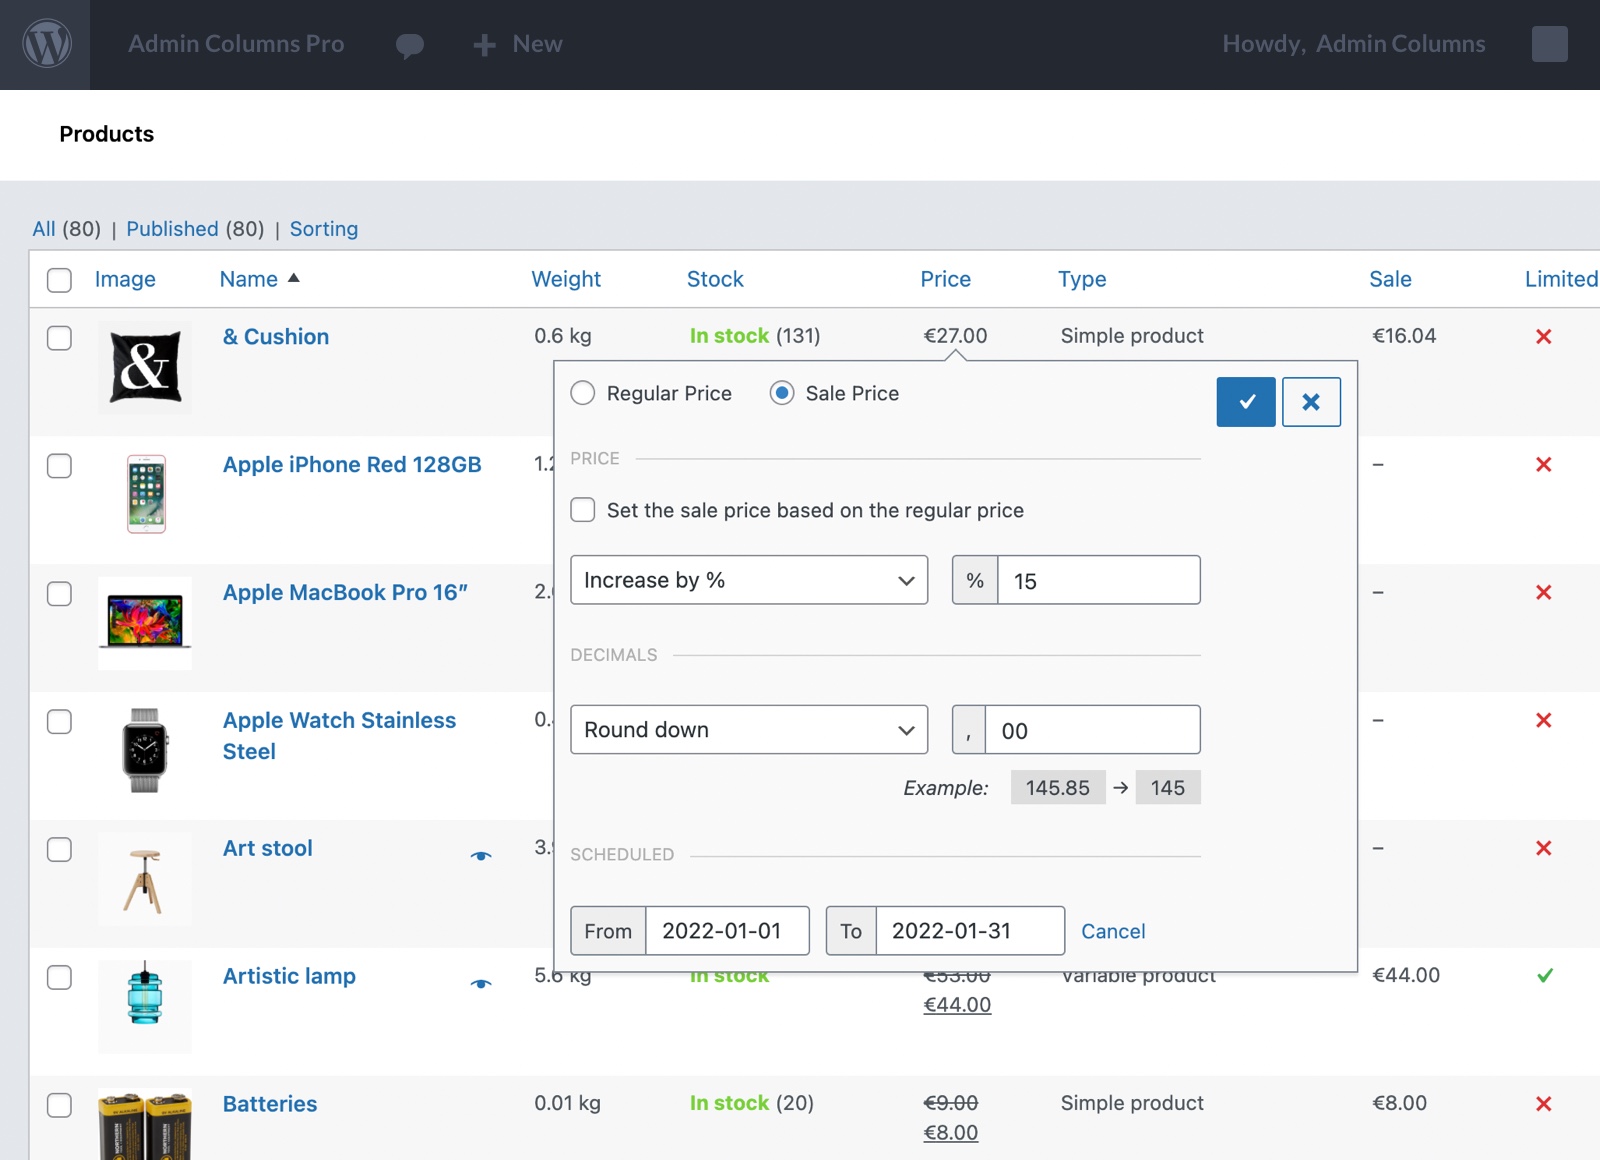The height and width of the screenshot is (1160, 1600).
Task: Check the Artistic lamp row checkbox
Action: 60,977
